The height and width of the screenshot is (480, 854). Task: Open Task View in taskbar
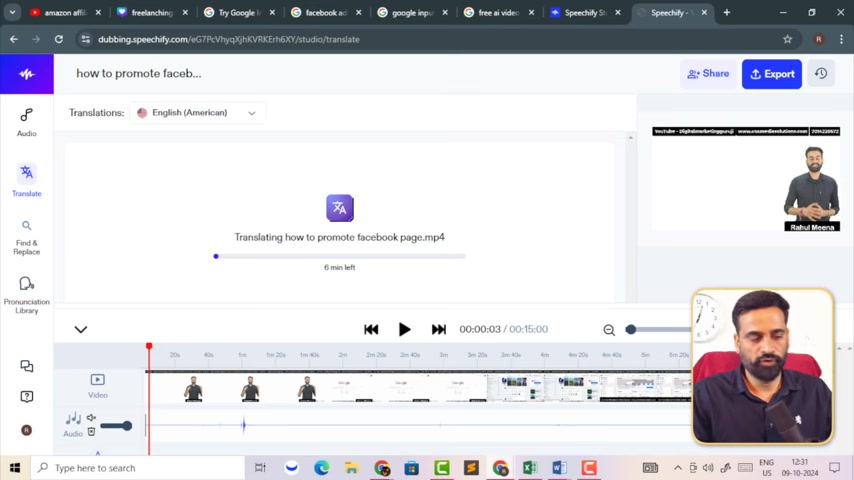(x=260, y=467)
